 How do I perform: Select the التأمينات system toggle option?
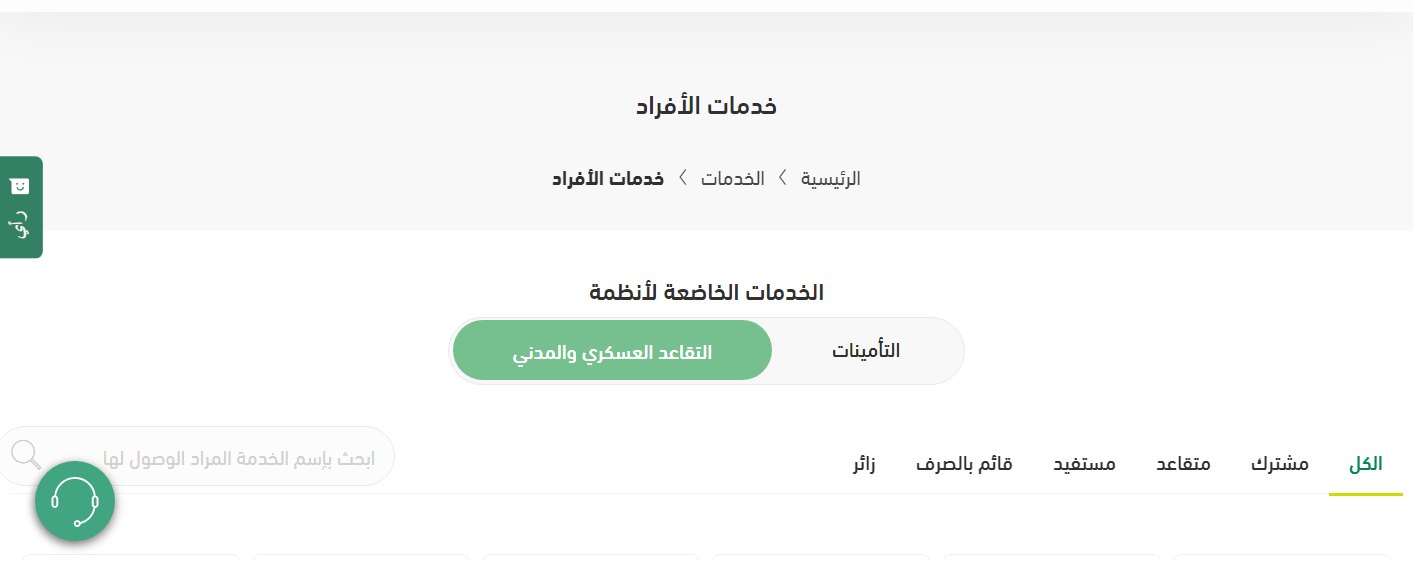click(866, 351)
